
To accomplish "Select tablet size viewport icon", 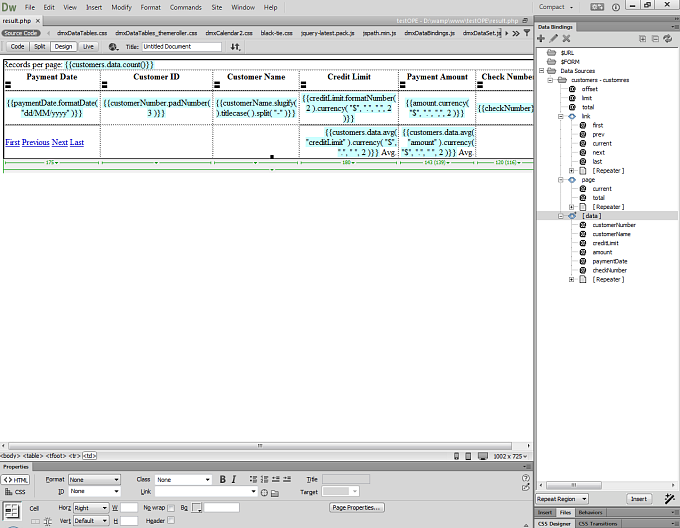I will tap(468, 456).
